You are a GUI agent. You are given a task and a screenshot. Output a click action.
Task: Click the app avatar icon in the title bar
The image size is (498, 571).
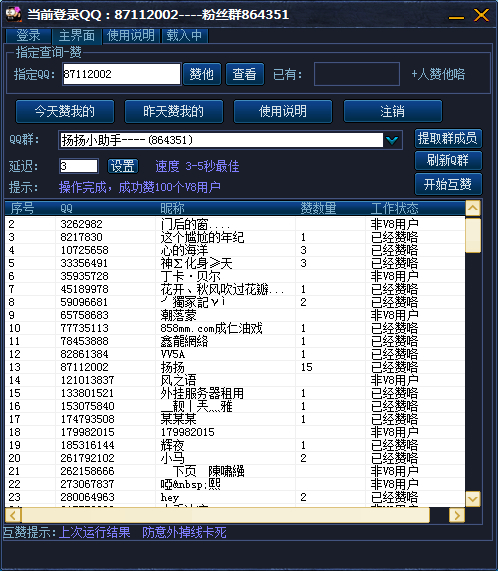[x=14, y=14]
